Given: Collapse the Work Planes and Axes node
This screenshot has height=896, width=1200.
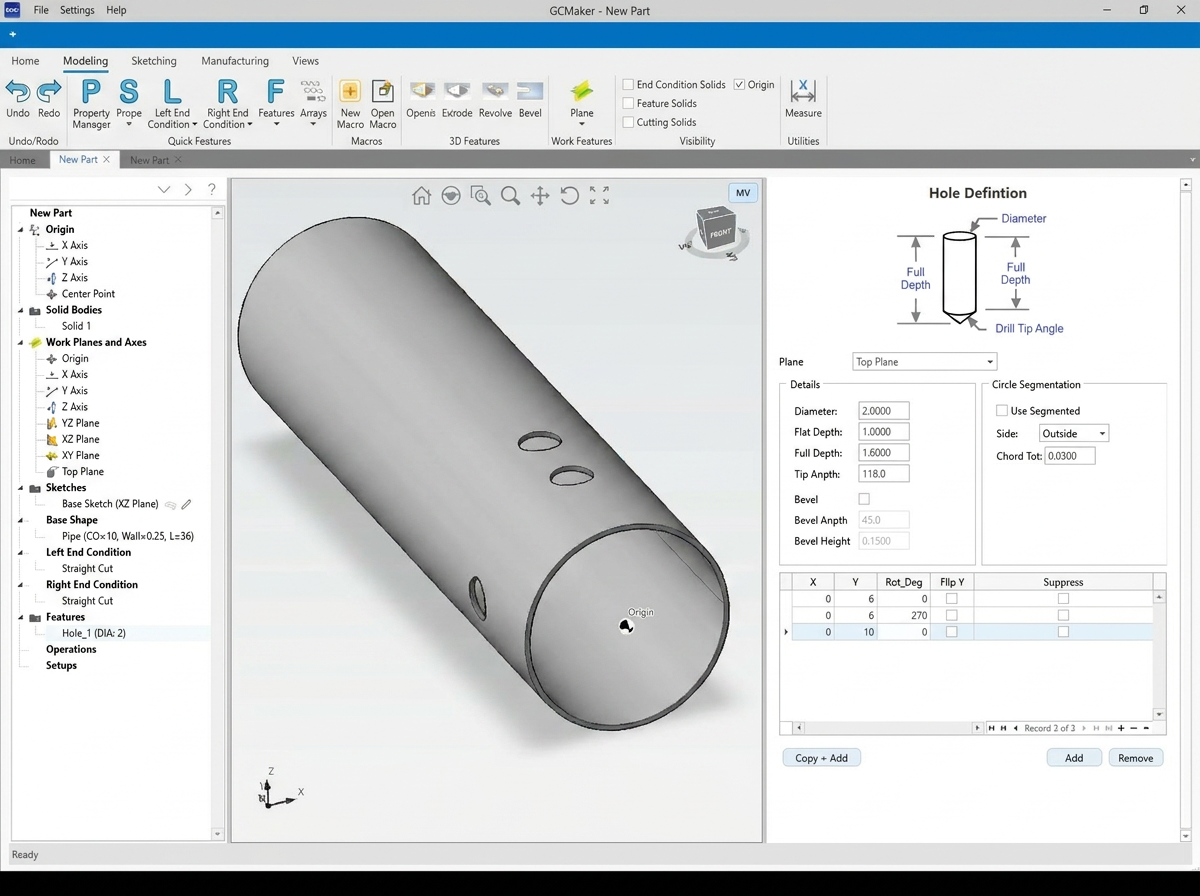Looking at the screenshot, I should 21,342.
